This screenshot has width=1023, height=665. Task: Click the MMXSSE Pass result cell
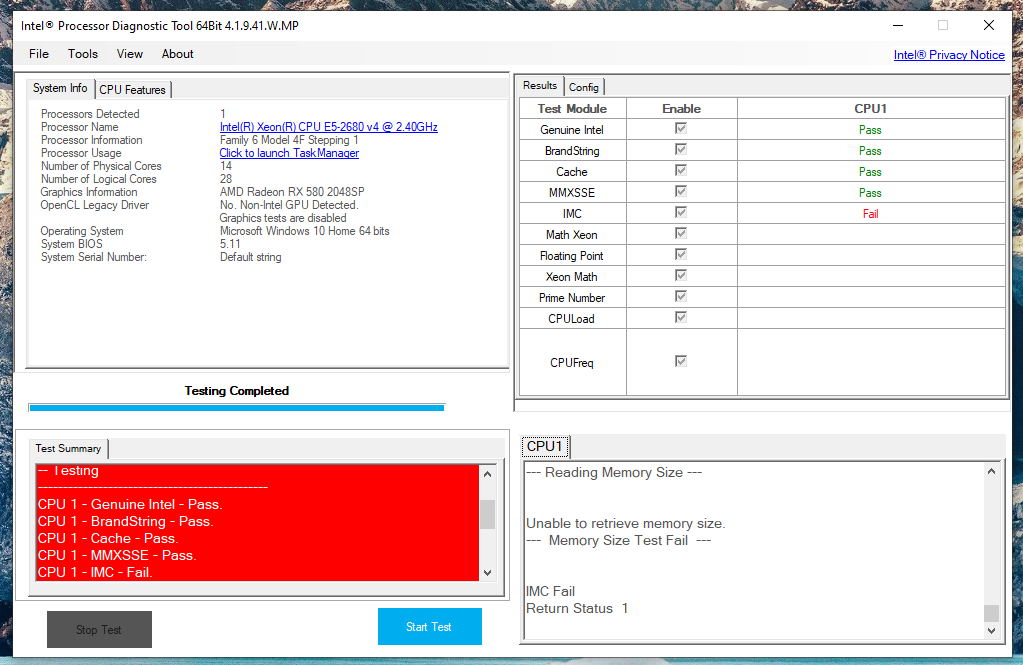pos(870,193)
